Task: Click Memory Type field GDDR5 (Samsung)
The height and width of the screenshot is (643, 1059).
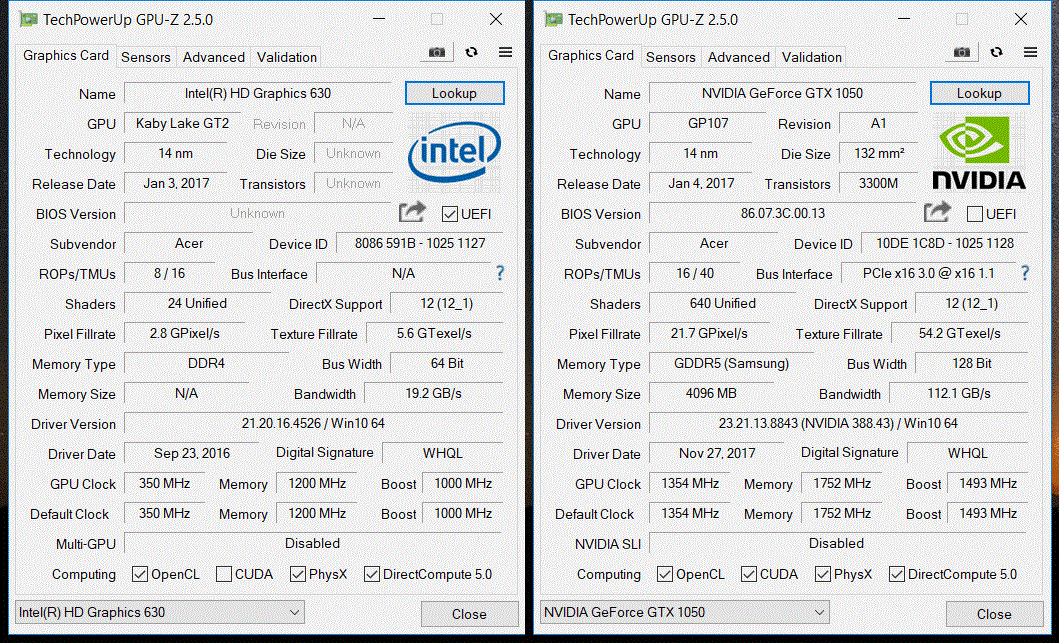Action: [731, 363]
